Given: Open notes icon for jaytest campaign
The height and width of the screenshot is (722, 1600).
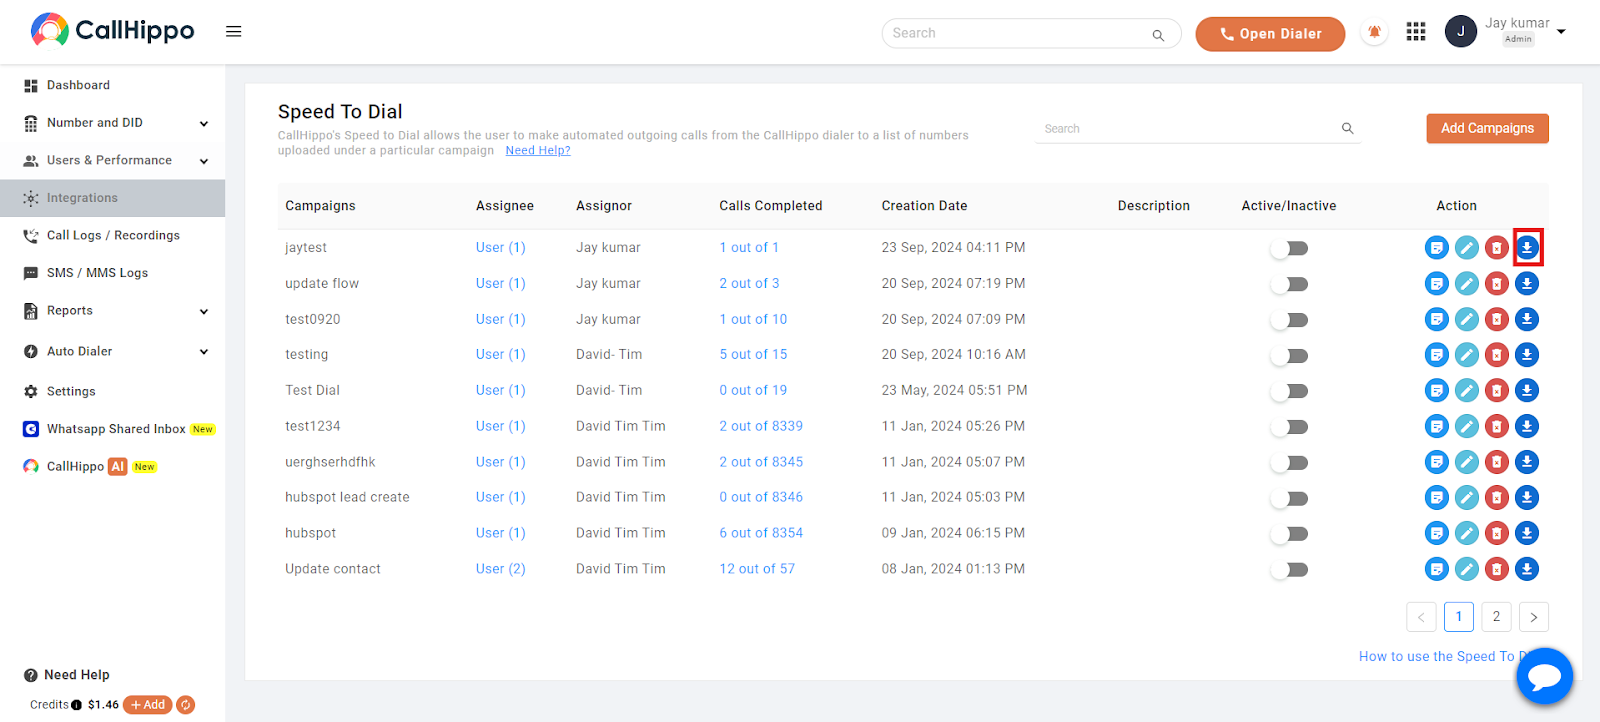Looking at the screenshot, I should click(1437, 247).
